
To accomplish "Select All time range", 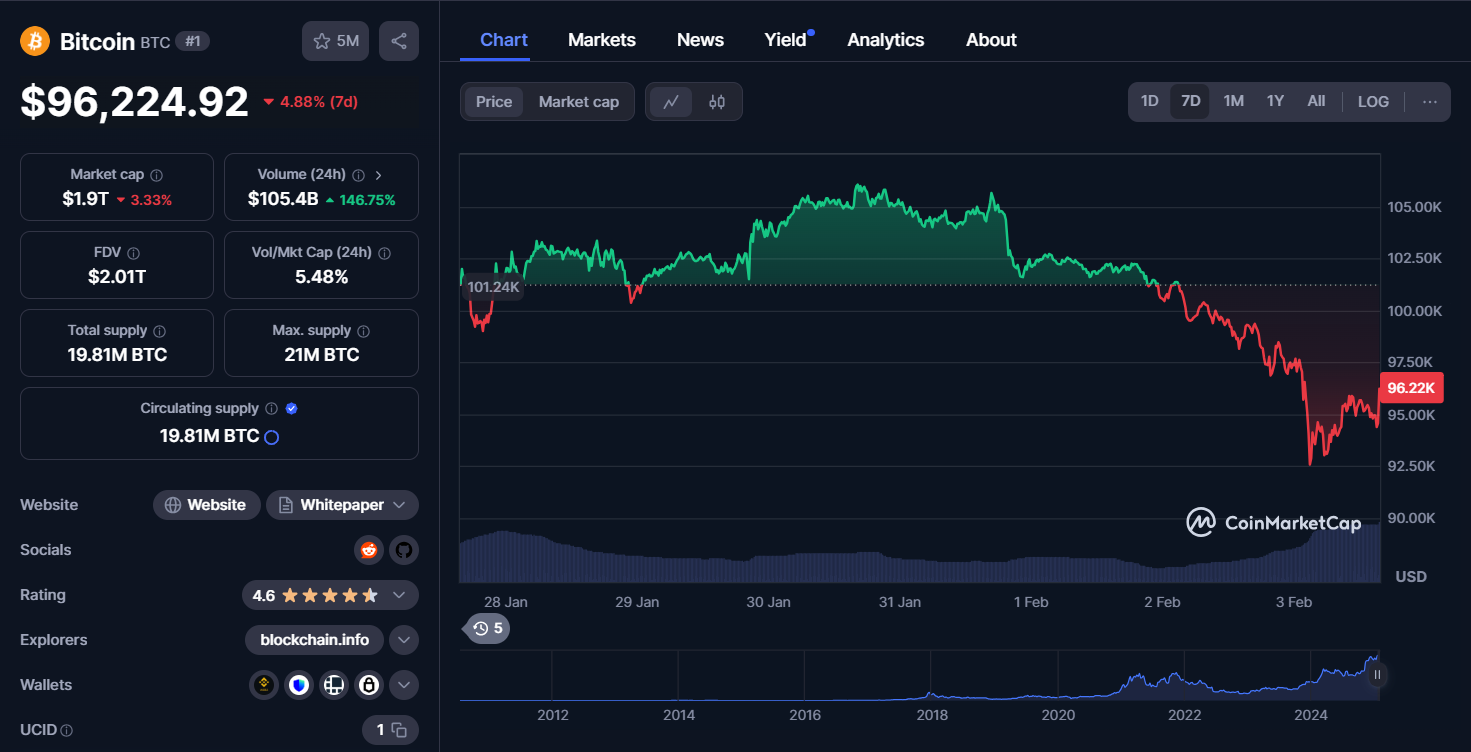I will point(1316,101).
